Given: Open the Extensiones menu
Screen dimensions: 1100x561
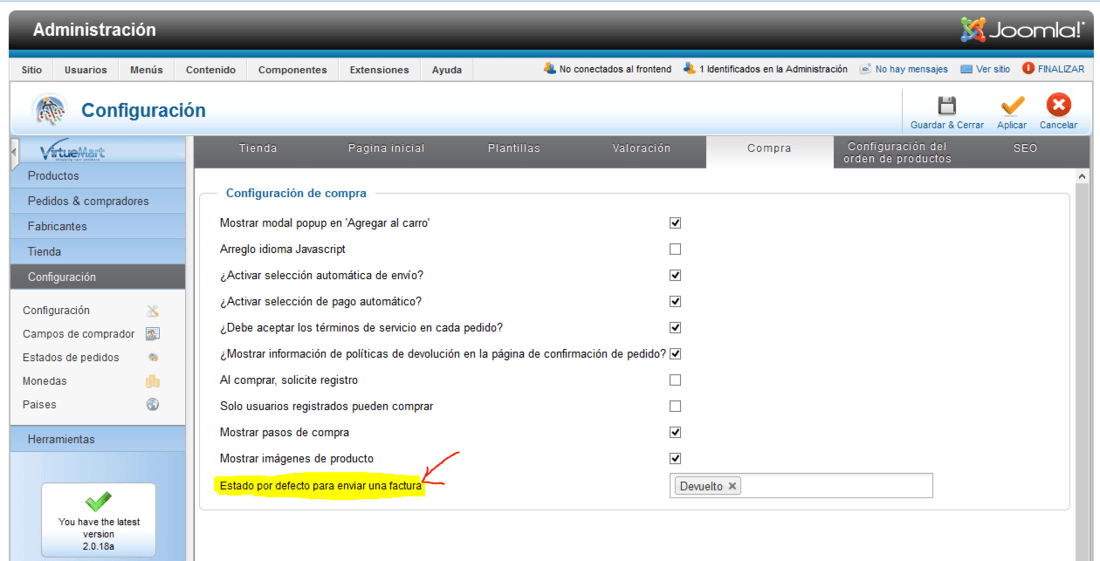Looking at the screenshot, I should point(379,69).
